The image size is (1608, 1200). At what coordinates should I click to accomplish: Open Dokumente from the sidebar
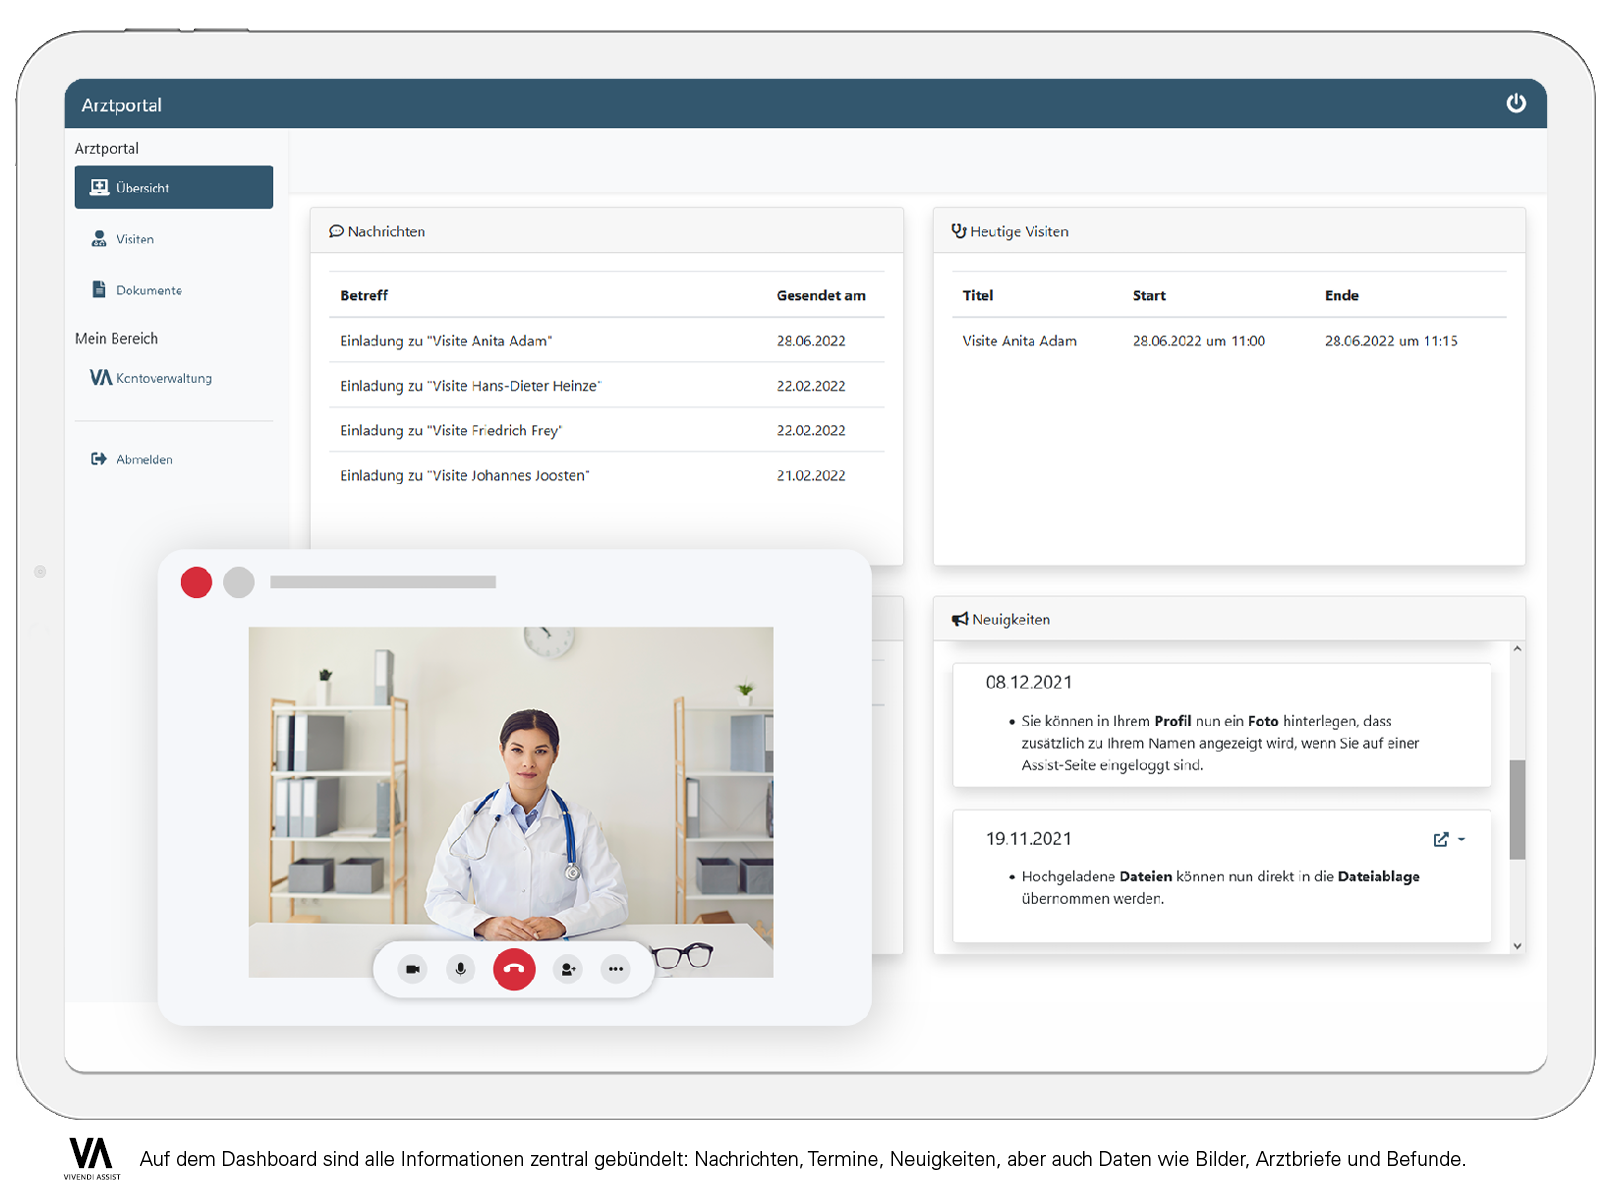148,290
